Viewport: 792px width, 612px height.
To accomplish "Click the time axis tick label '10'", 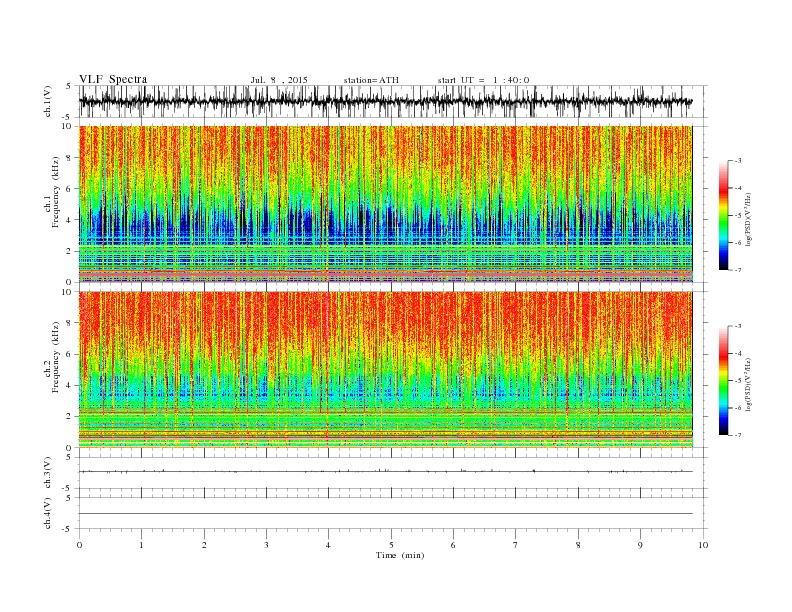I will point(703,545).
